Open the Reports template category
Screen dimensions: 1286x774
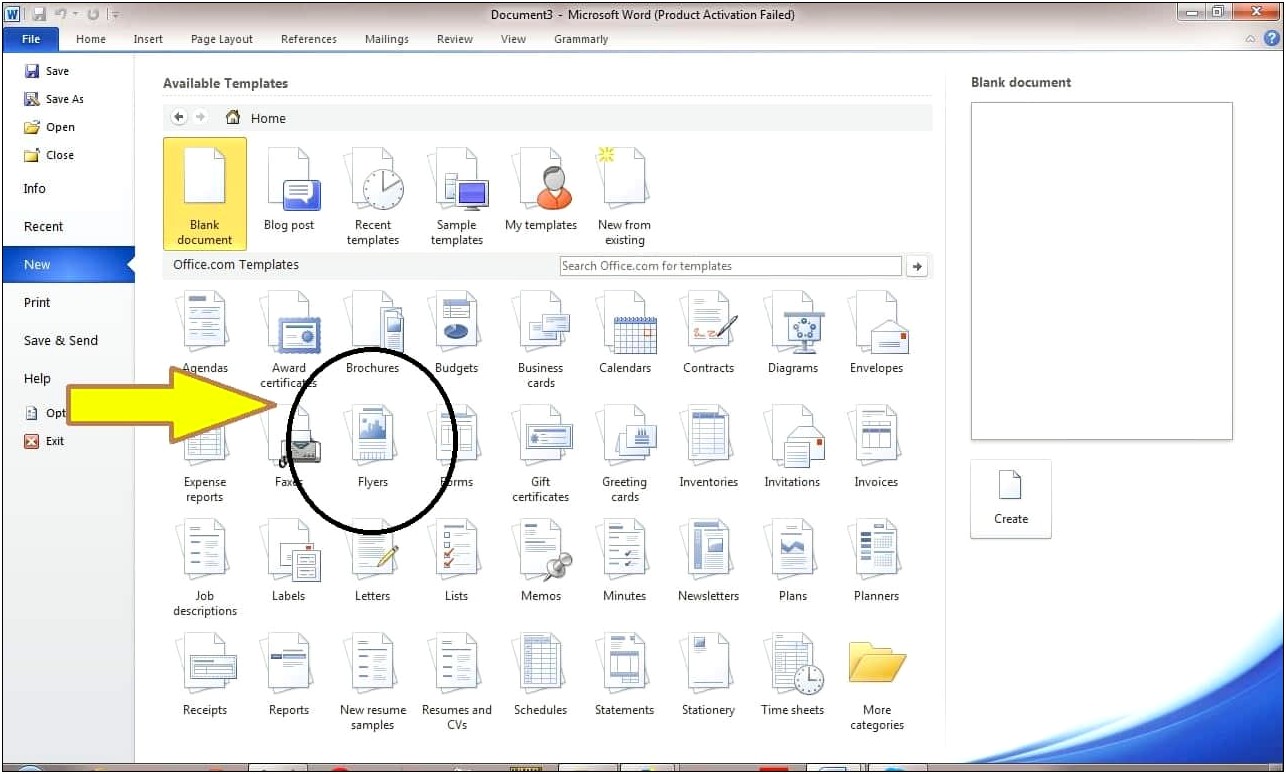tap(288, 675)
